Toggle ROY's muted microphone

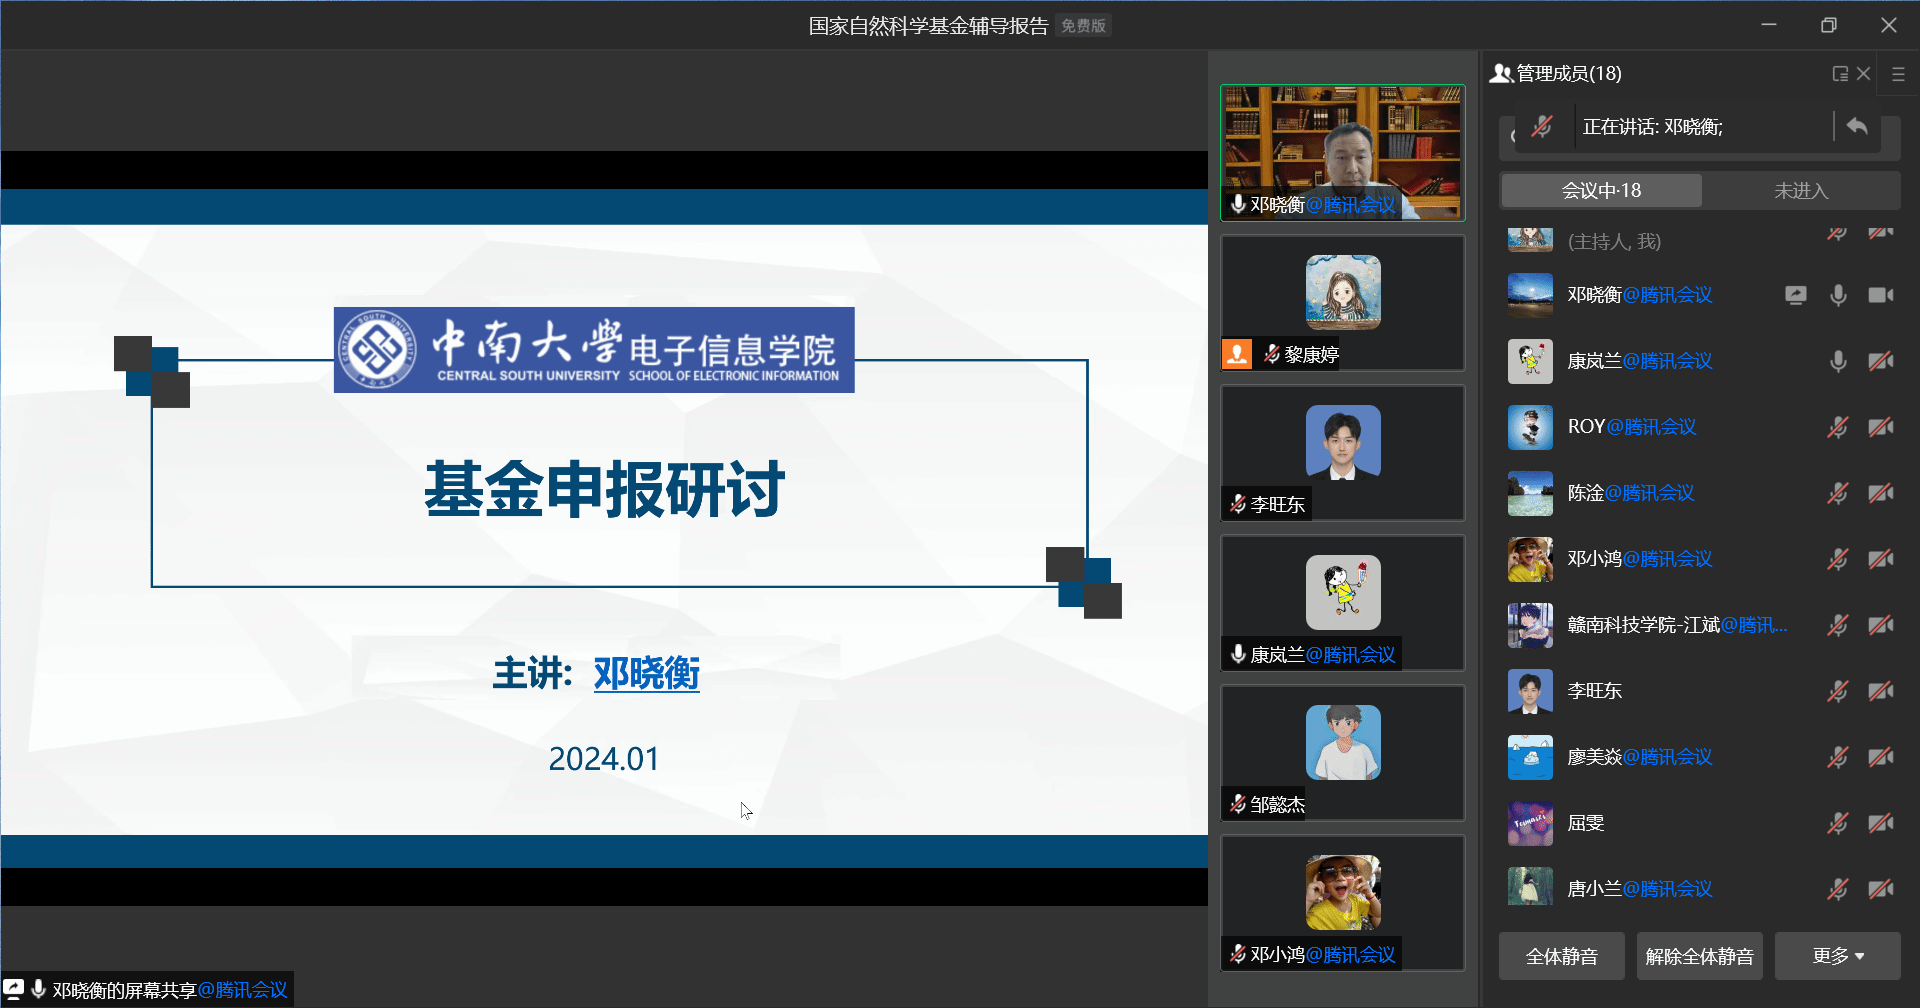coord(1838,427)
